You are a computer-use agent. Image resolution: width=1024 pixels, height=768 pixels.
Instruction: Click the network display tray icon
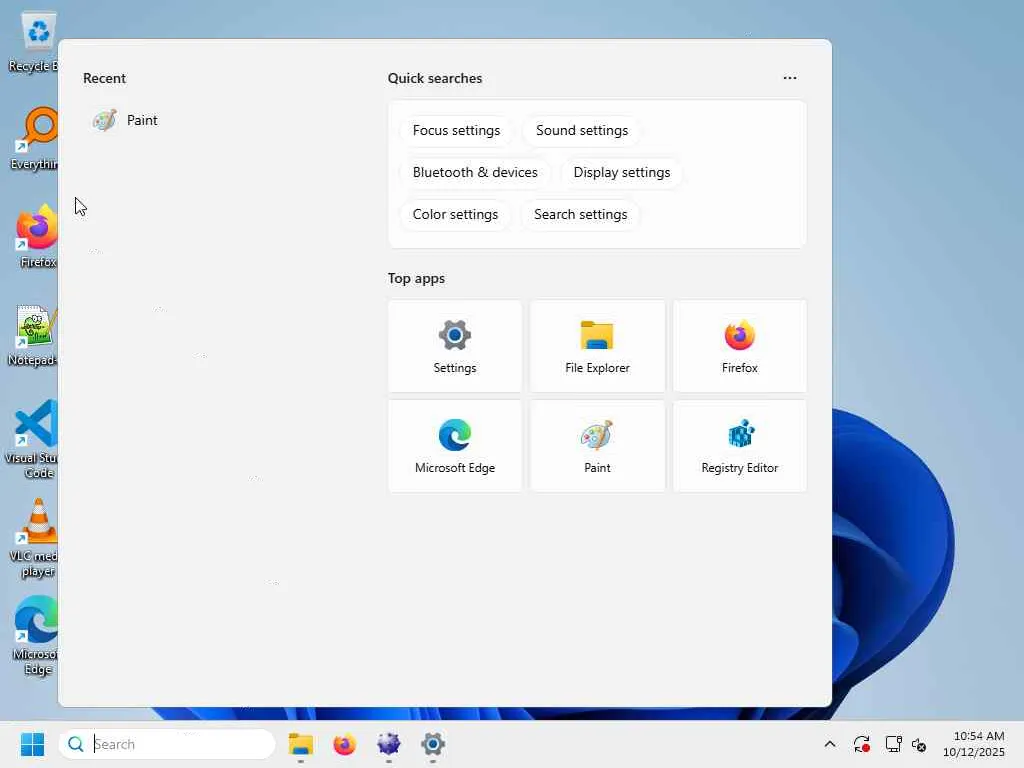point(893,744)
